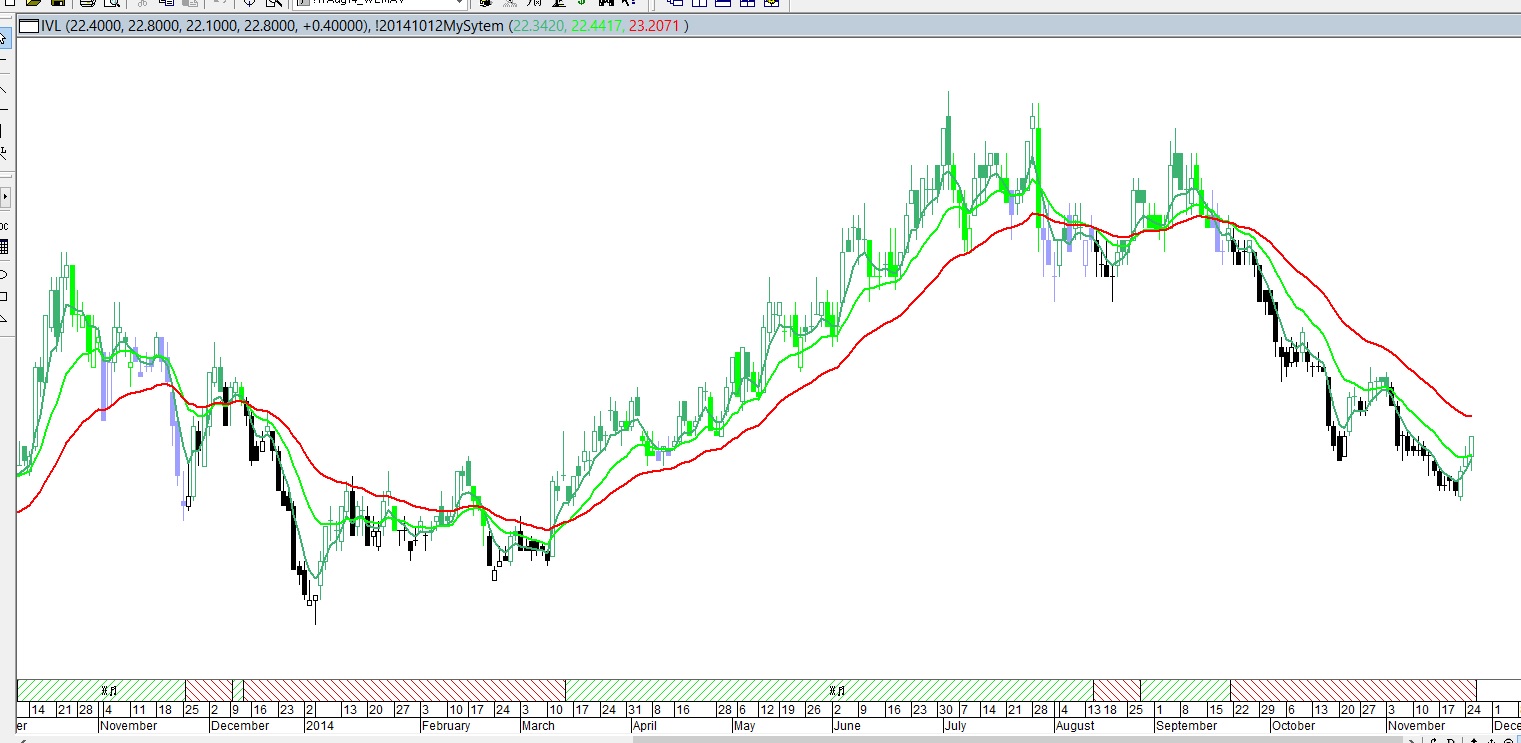Click the second expert symbol in the ribbon
Viewport: 1521px width, 743px height.
click(838, 690)
